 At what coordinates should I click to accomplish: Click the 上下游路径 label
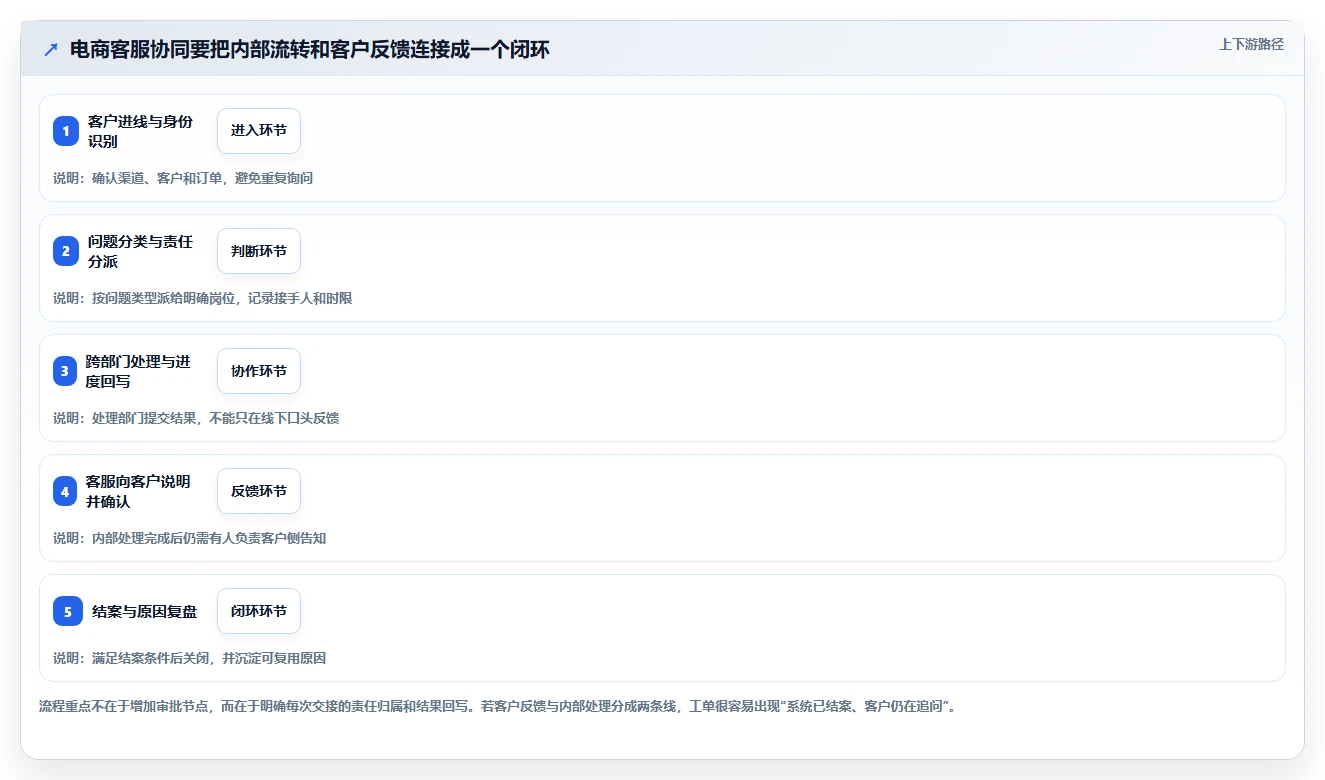point(1251,44)
